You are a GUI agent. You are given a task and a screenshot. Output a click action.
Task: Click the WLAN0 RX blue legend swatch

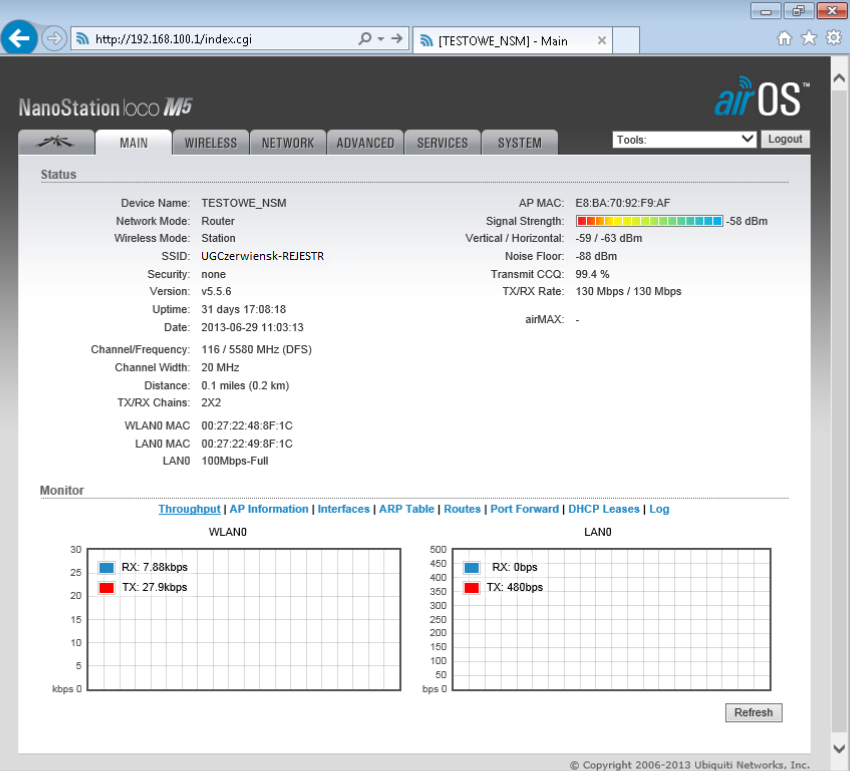click(x=106, y=568)
